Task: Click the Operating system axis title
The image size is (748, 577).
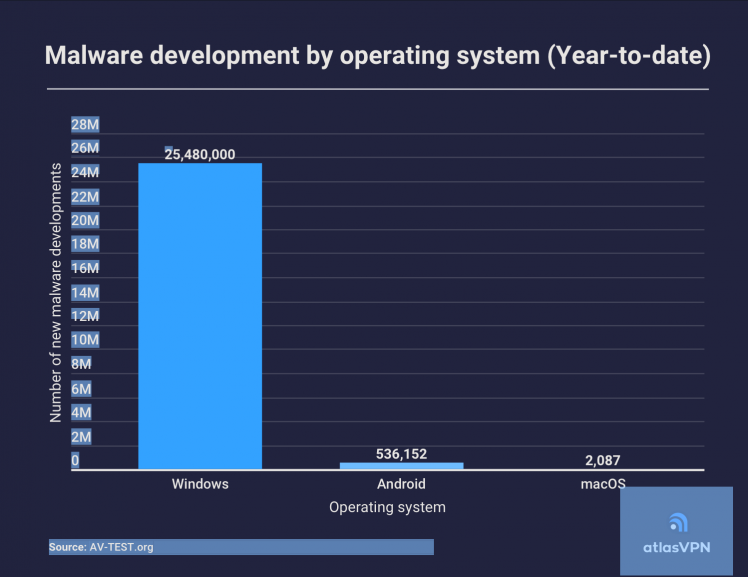Action: (387, 507)
